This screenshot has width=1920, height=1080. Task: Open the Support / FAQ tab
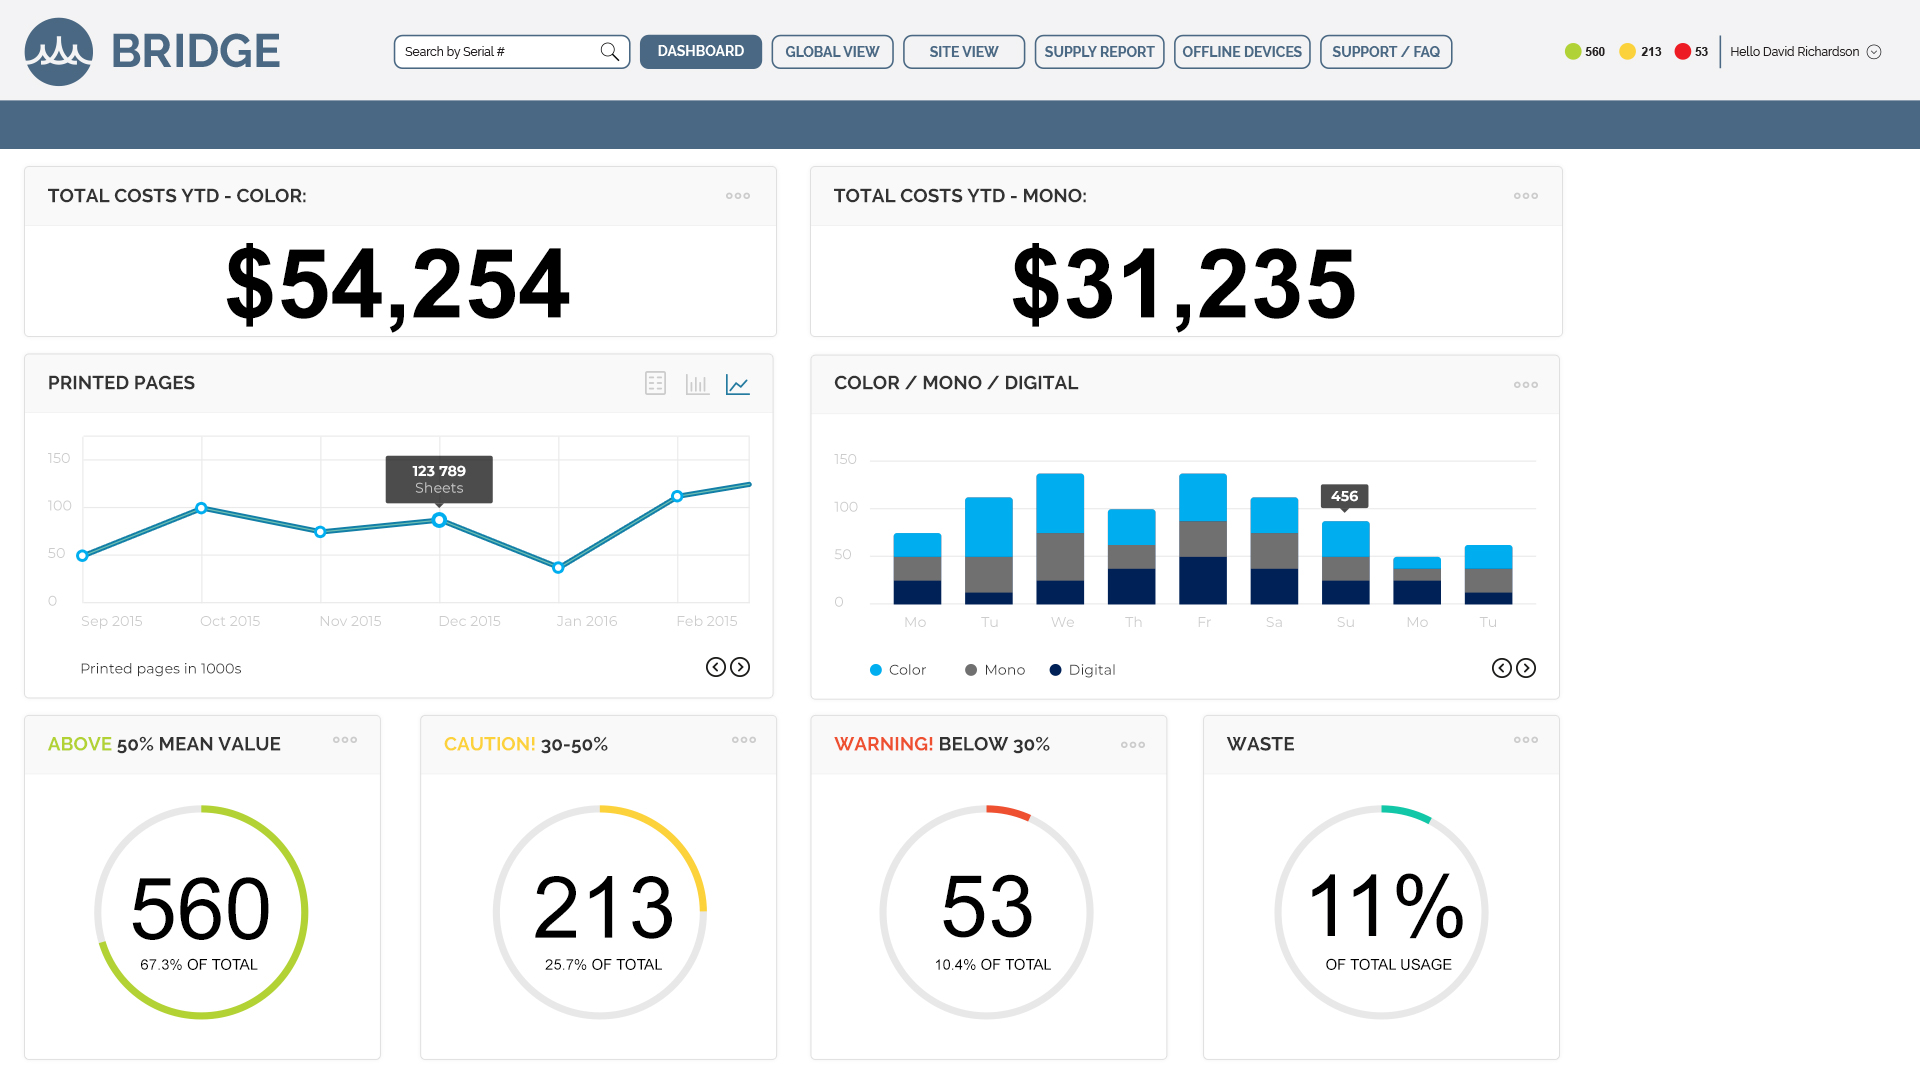point(1386,52)
